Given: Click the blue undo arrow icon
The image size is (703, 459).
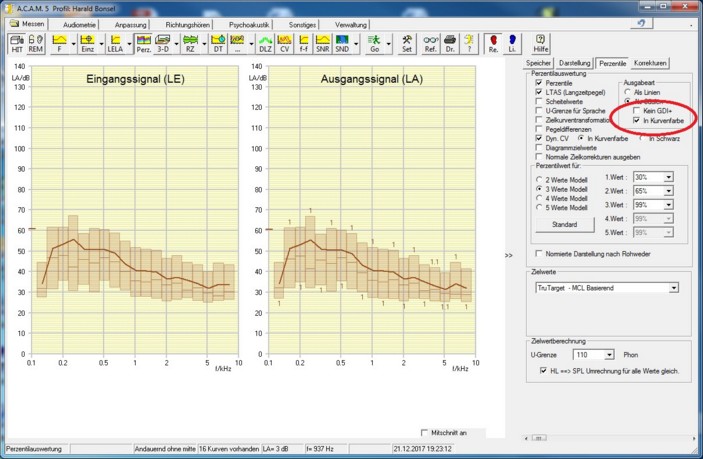Looking at the screenshot, I should pos(641,23).
